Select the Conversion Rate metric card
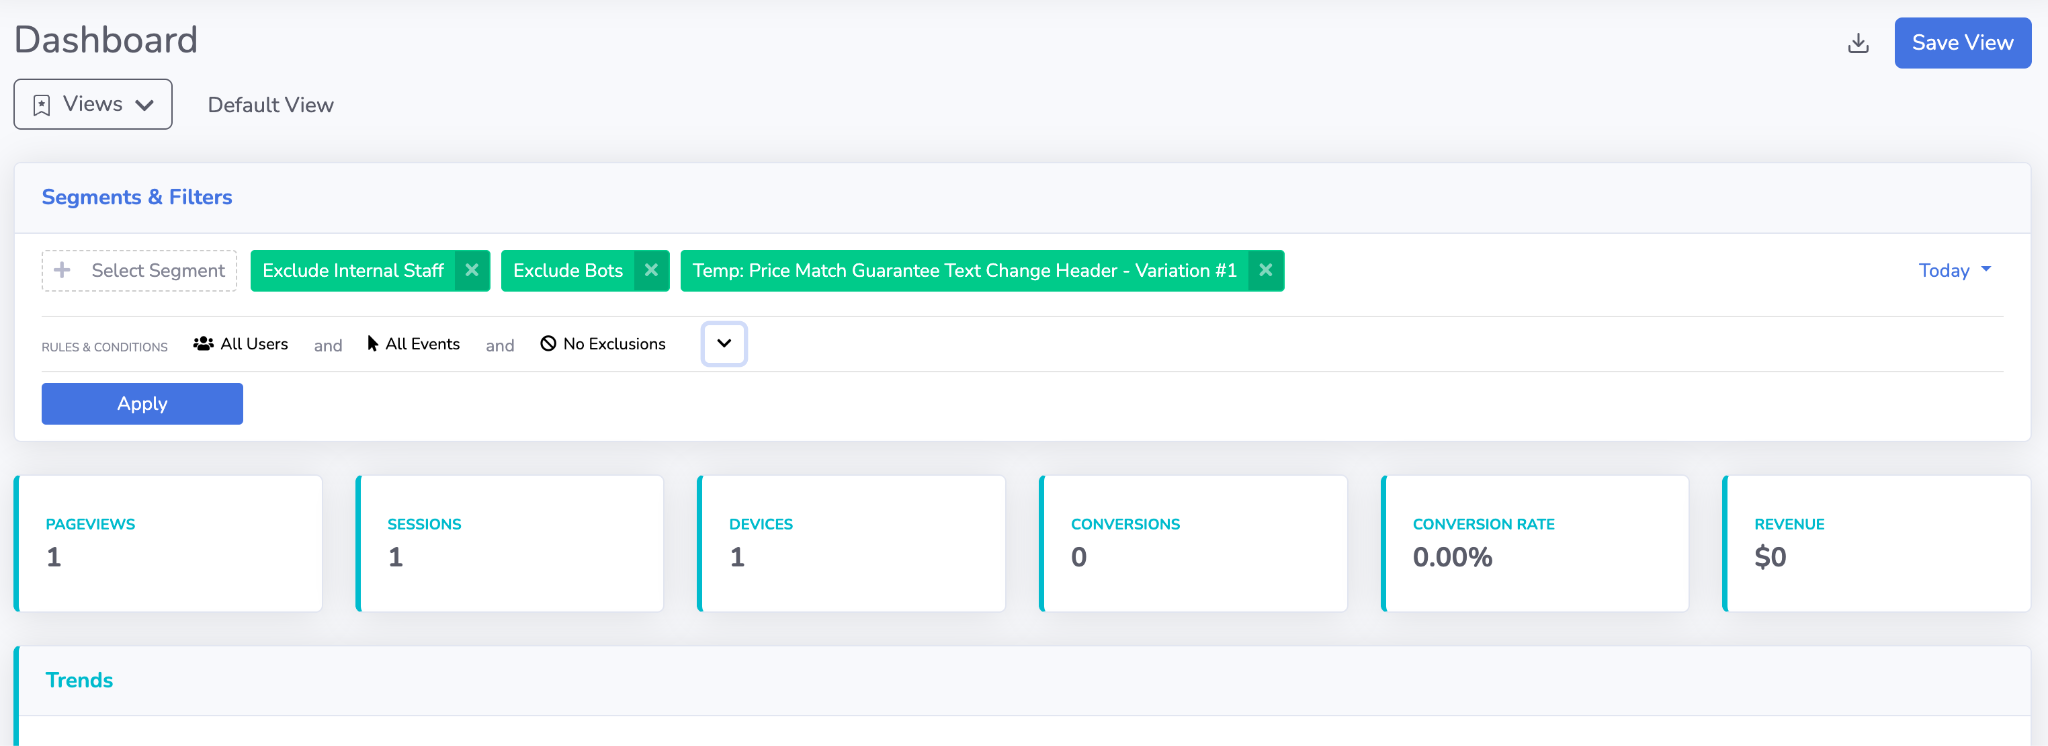This screenshot has height=746, width=2048. 1535,543
